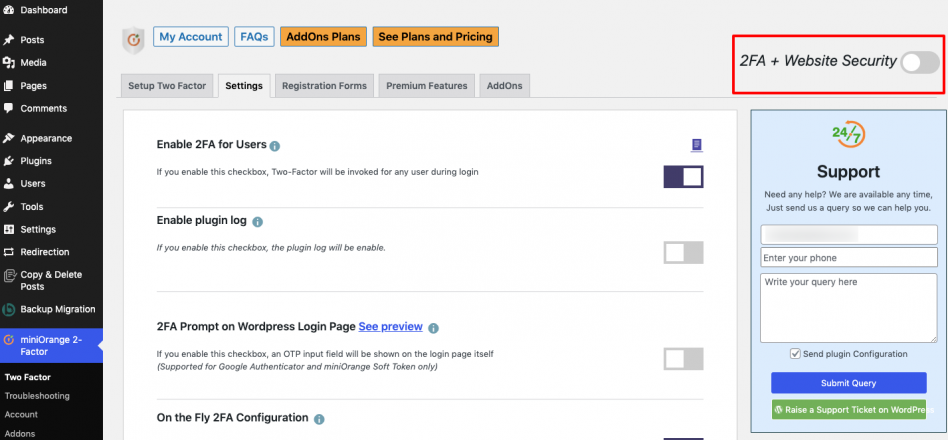
Task: Select the Settings tab
Action: point(244,86)
